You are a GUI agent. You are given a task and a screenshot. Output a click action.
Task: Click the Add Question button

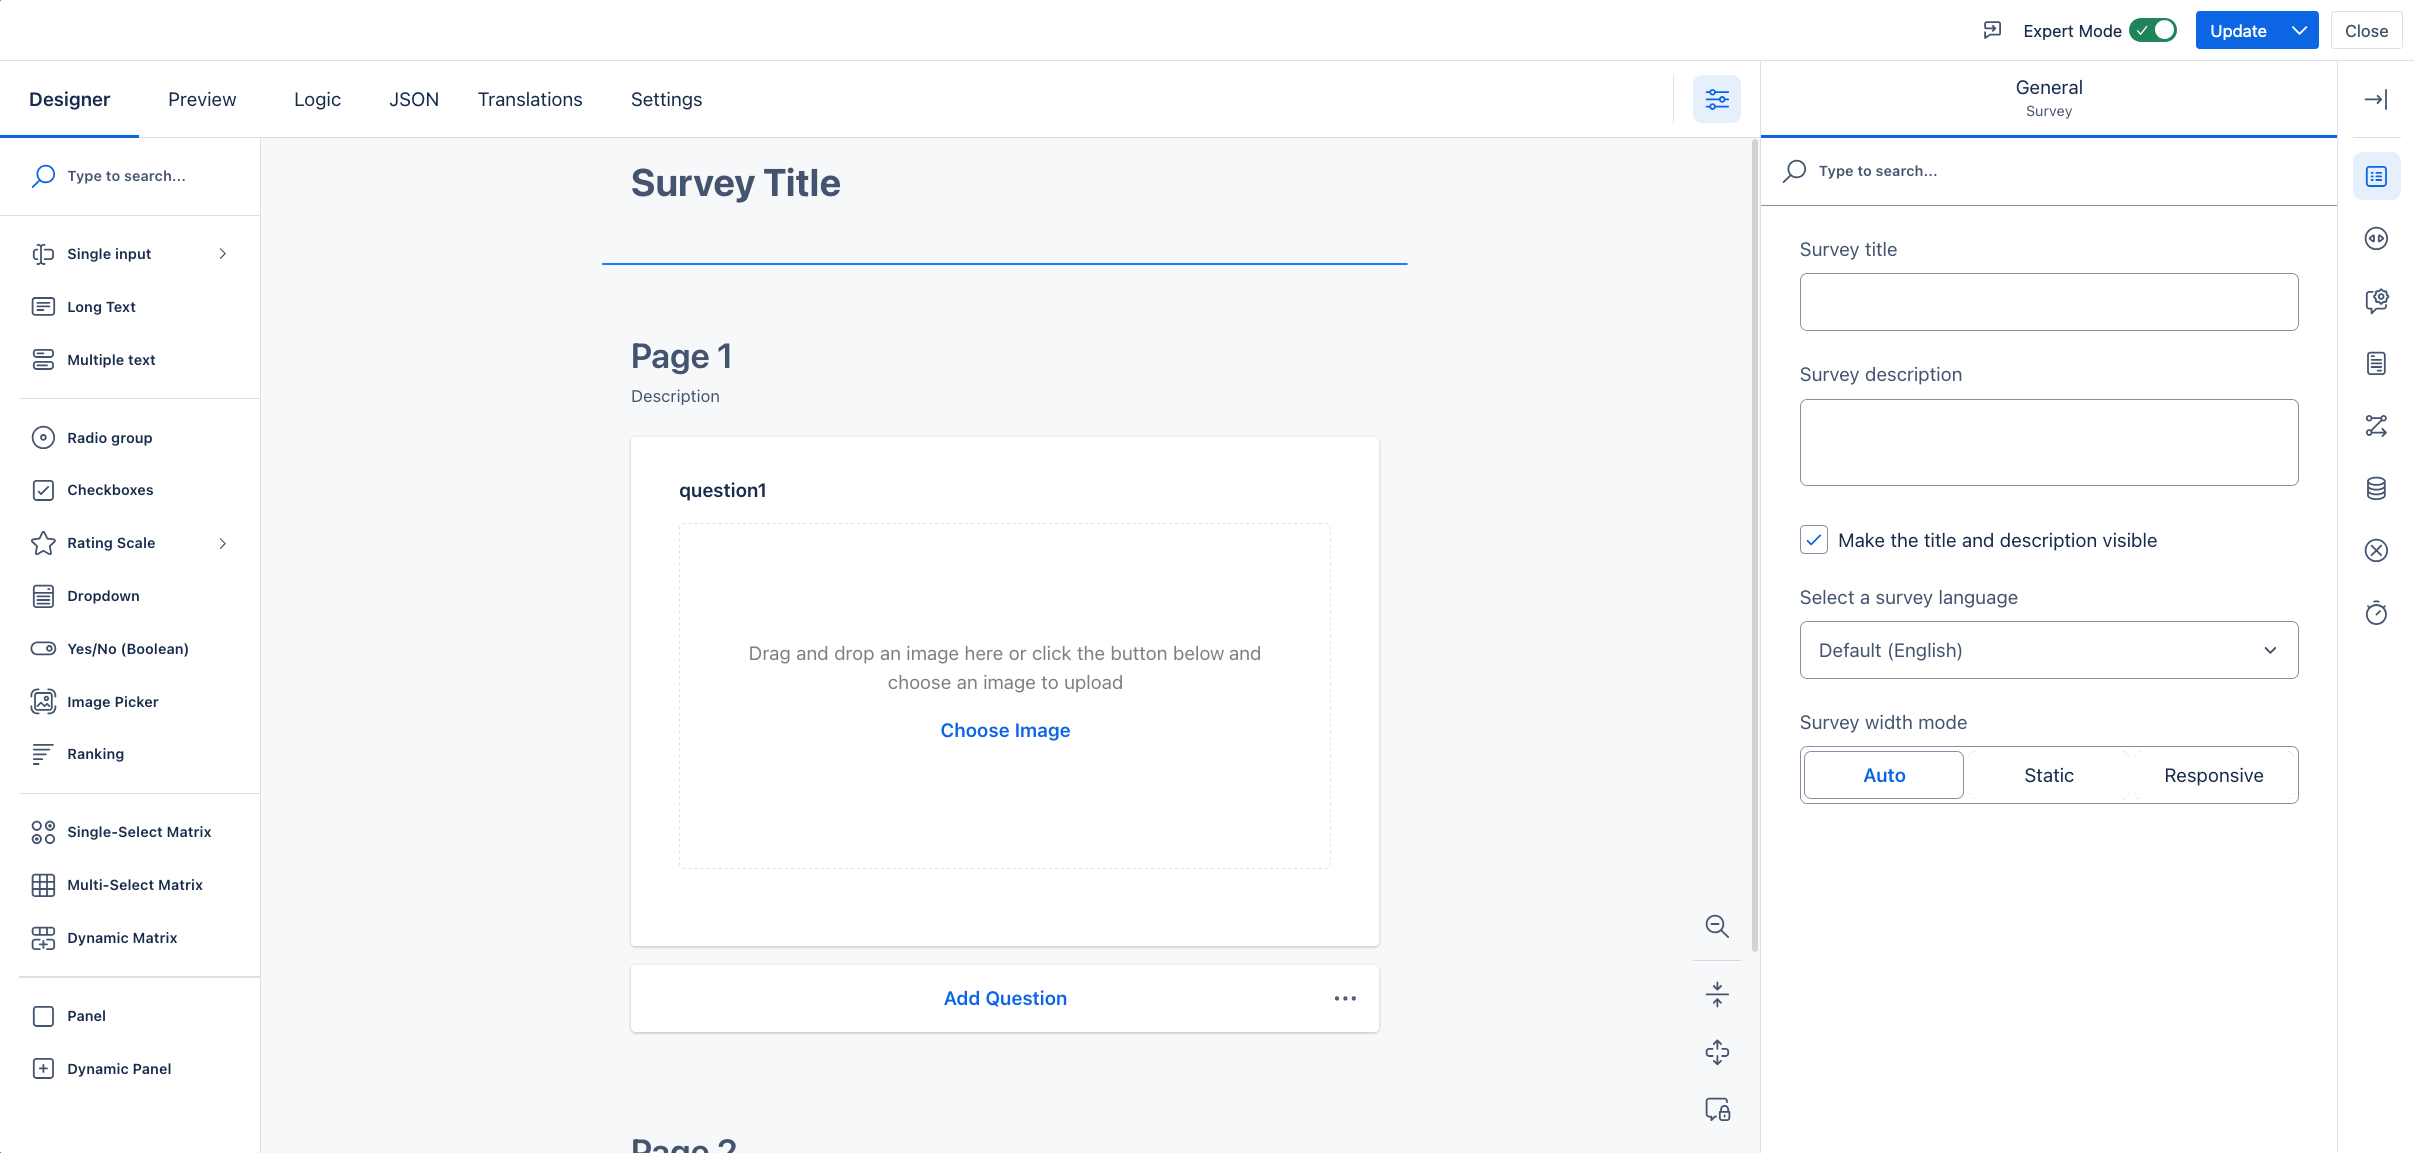click(1004, 998)
